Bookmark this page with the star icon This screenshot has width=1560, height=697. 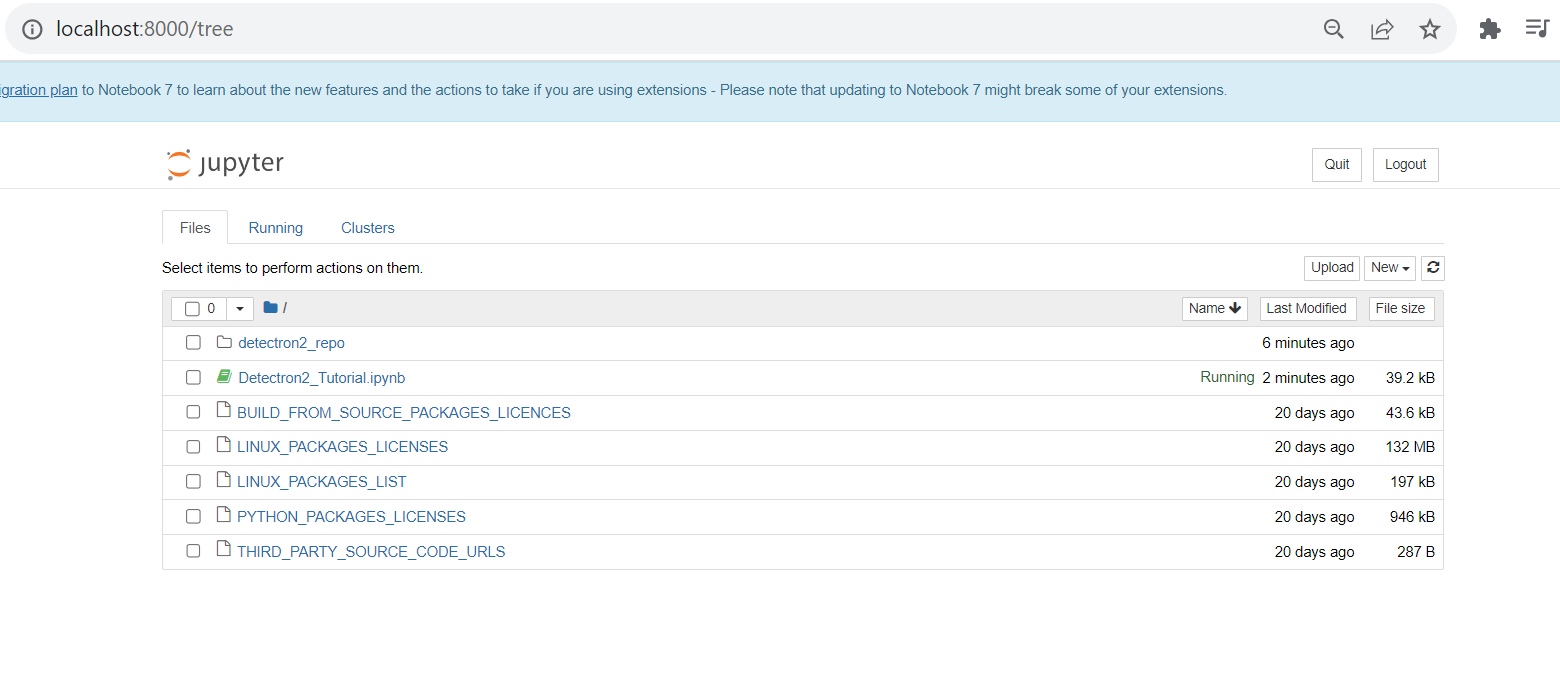(1430, 29)
